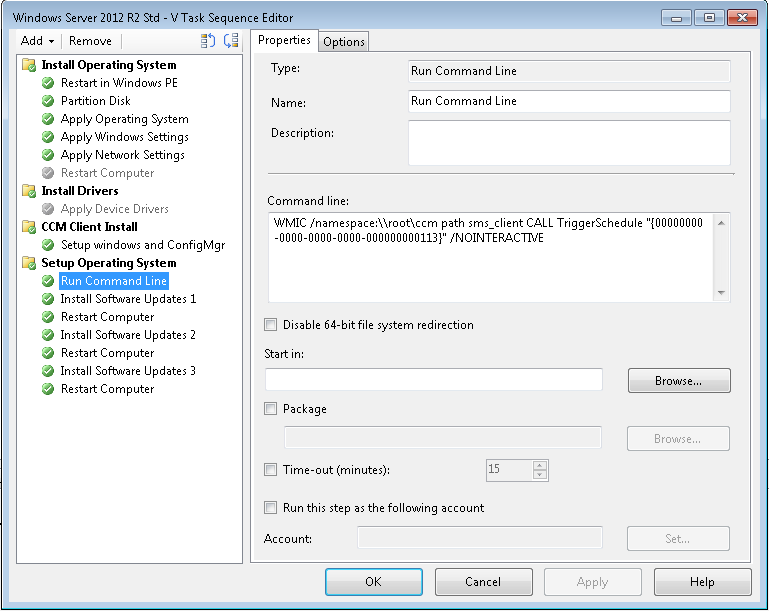Viewport: 769px width, 611px height.
Task: Click the Install Drivers group folder icon
Action: click(x=29, y=191)
